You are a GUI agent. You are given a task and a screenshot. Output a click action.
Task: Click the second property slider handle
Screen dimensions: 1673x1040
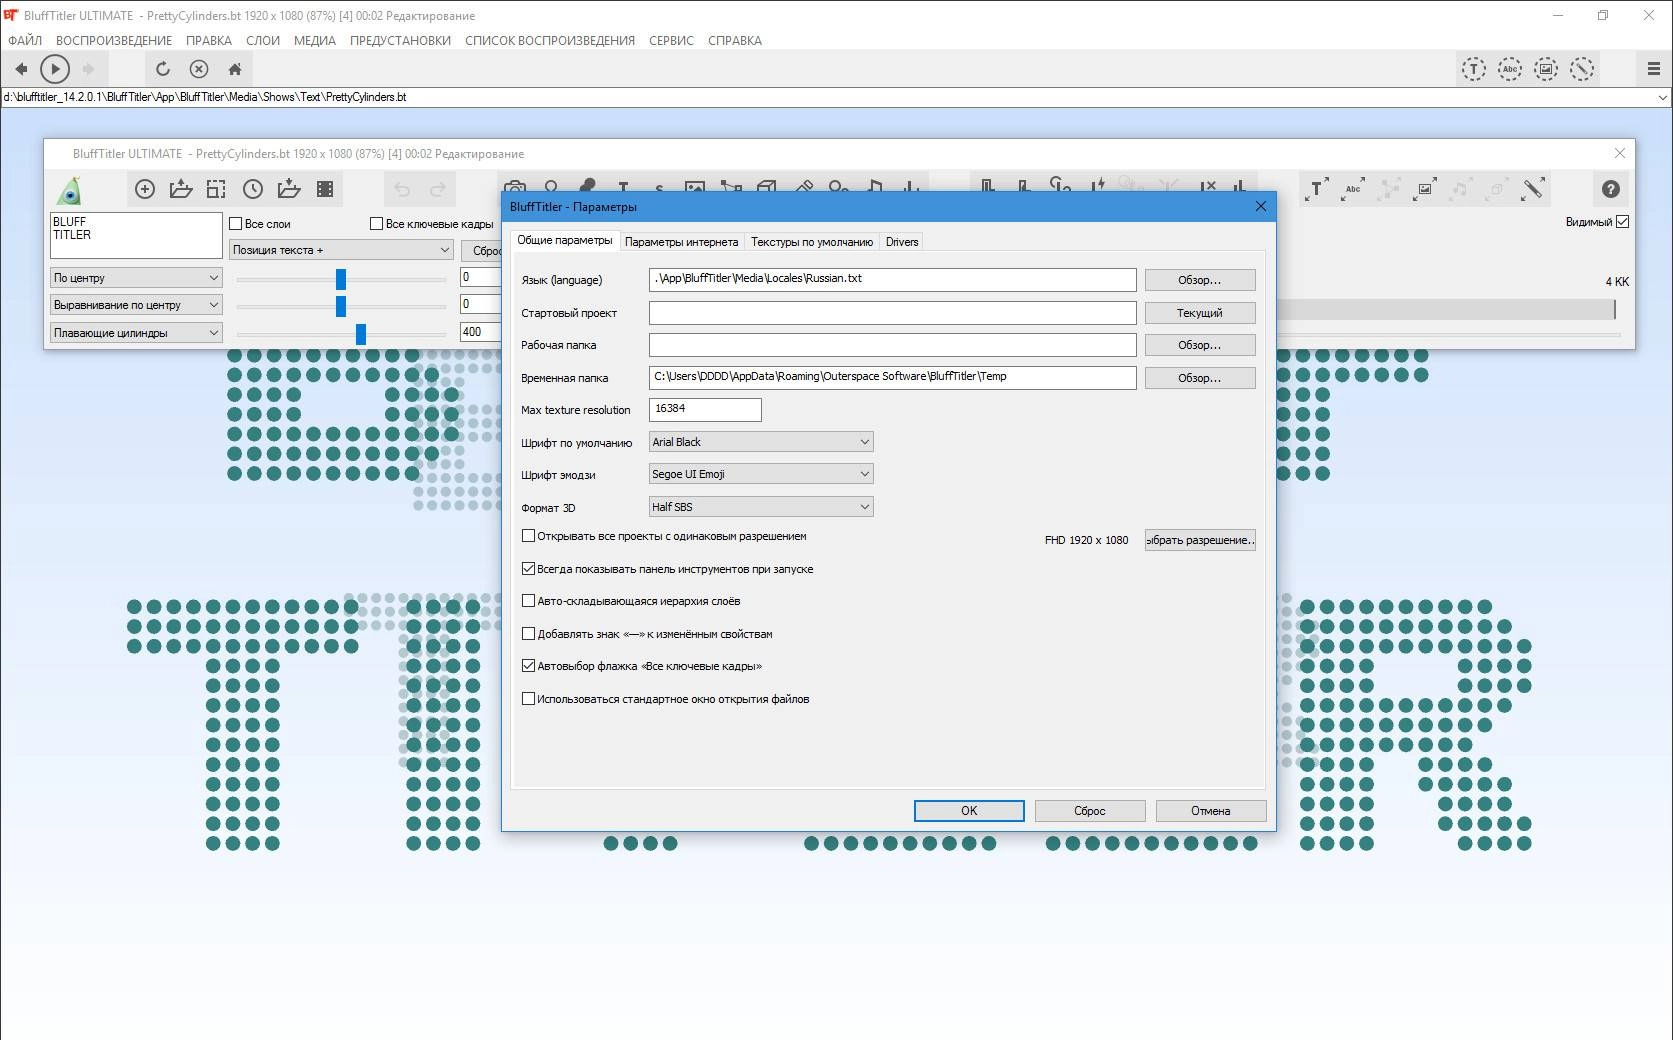point(341,306)
